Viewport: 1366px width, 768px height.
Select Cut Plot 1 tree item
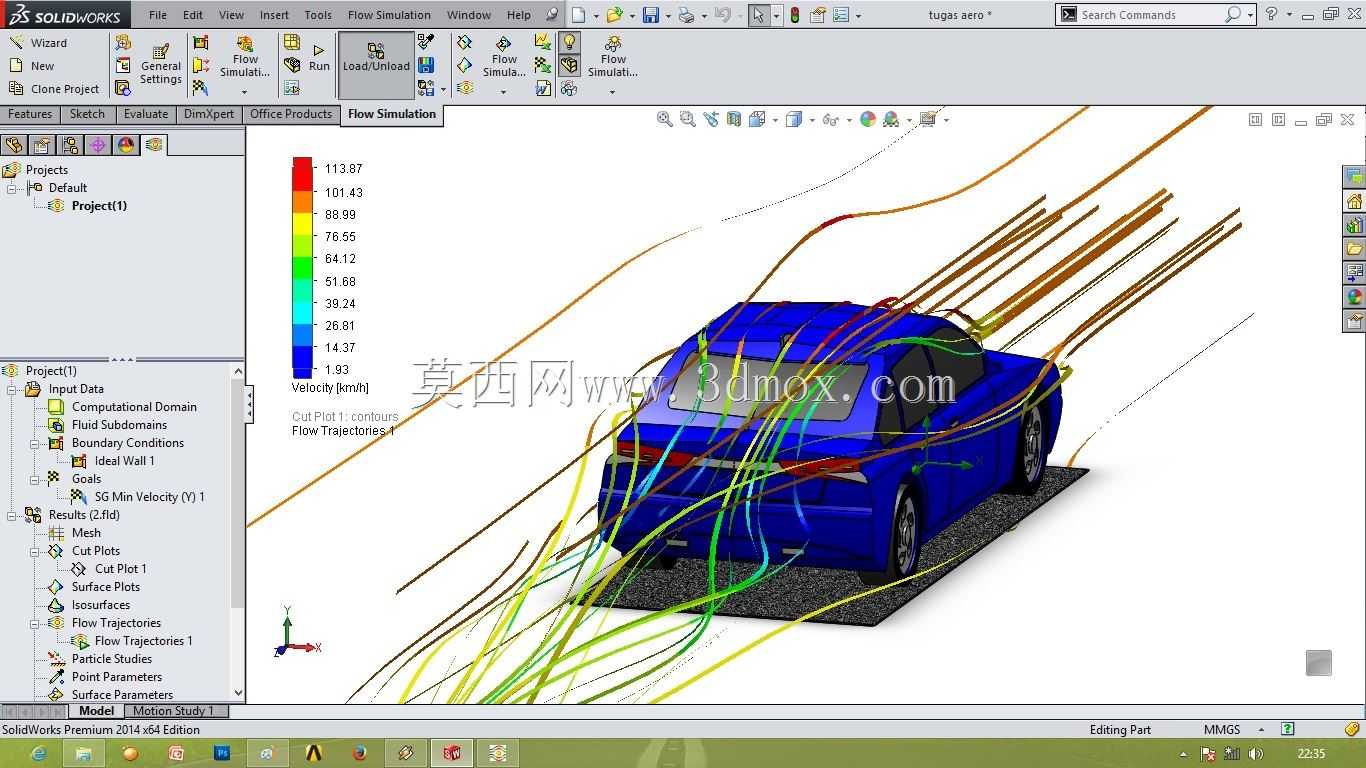tap(108, 569)
